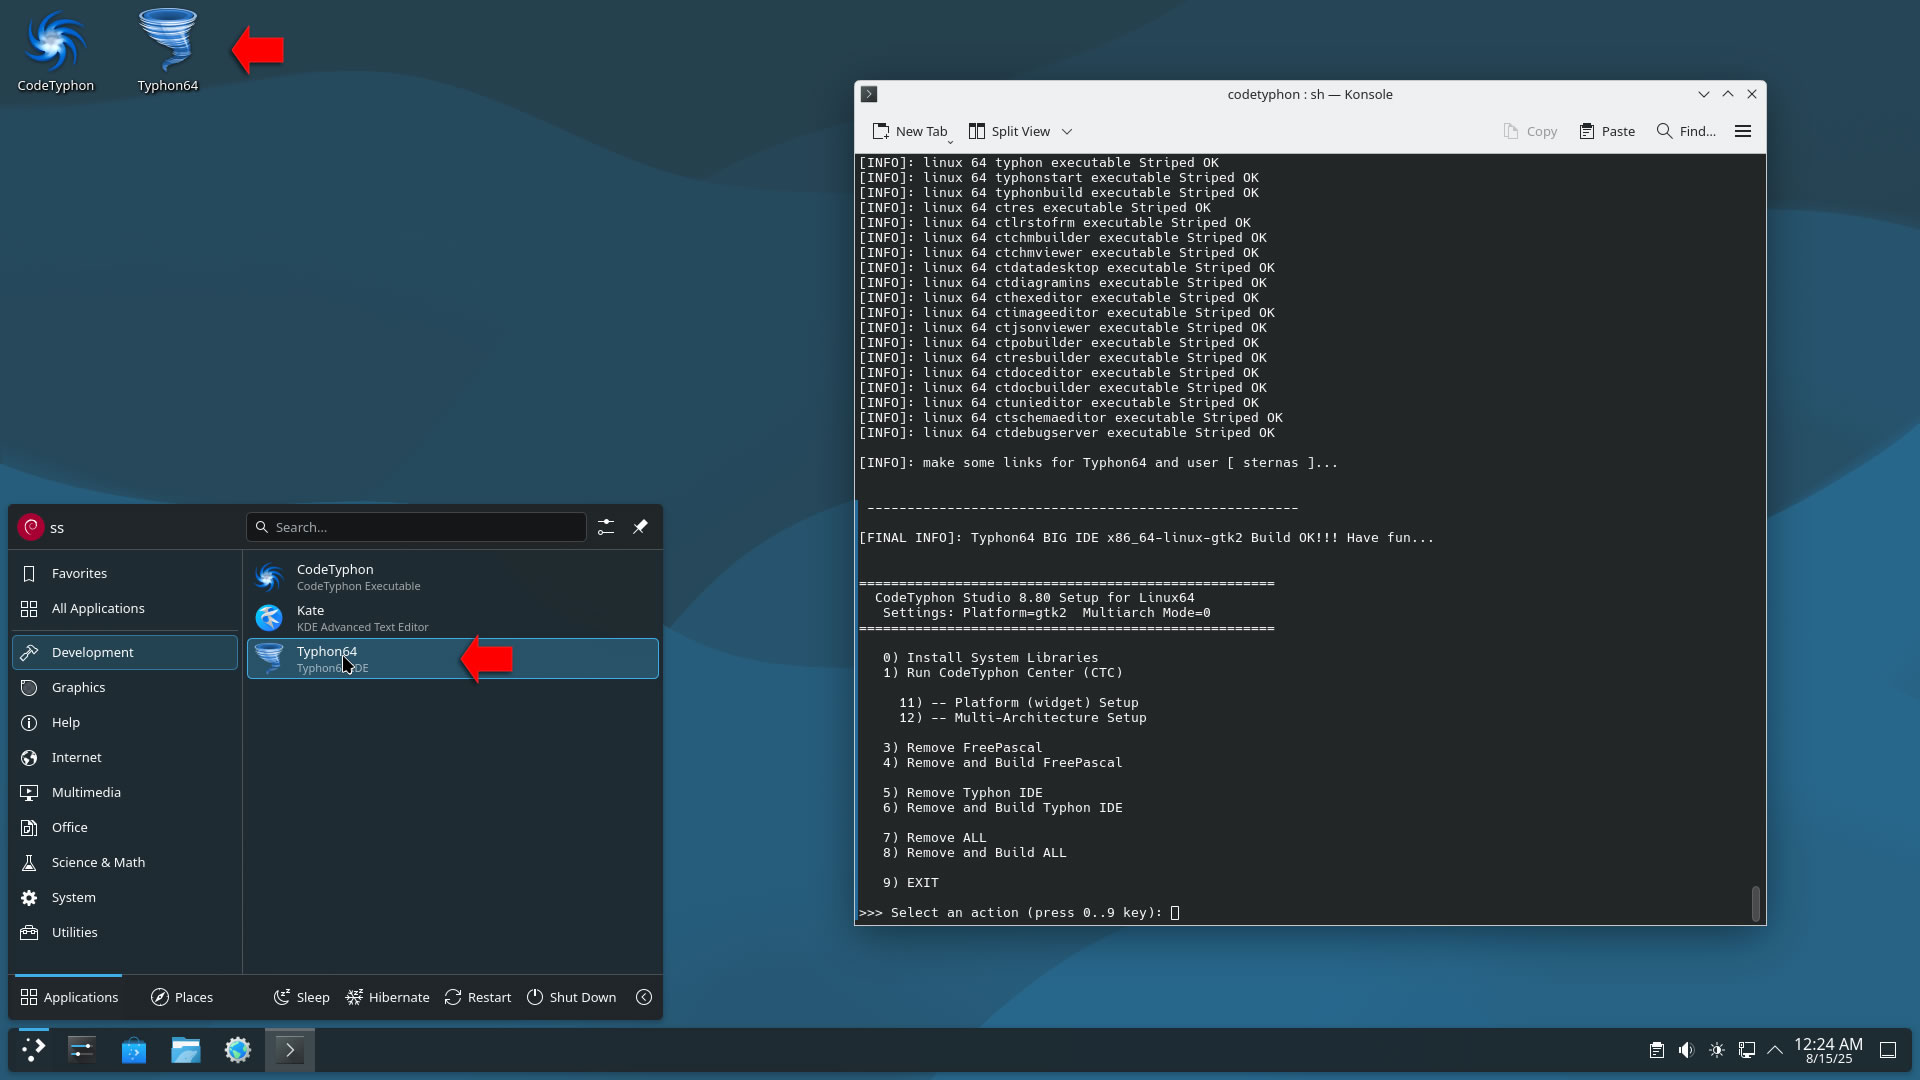
Task: Click Split View in Konsole toolbar
Action: pyautogui.click(x=1009, y=131)
